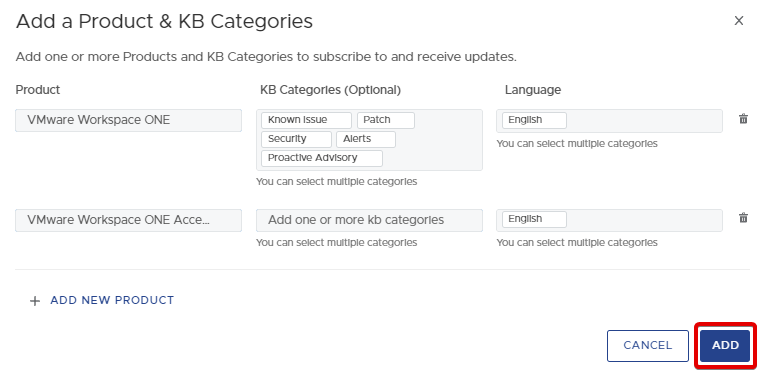Open Language field for Workspace ONE Access row
The width and height of the screenshot is (769, 377).
click(609, 220)
